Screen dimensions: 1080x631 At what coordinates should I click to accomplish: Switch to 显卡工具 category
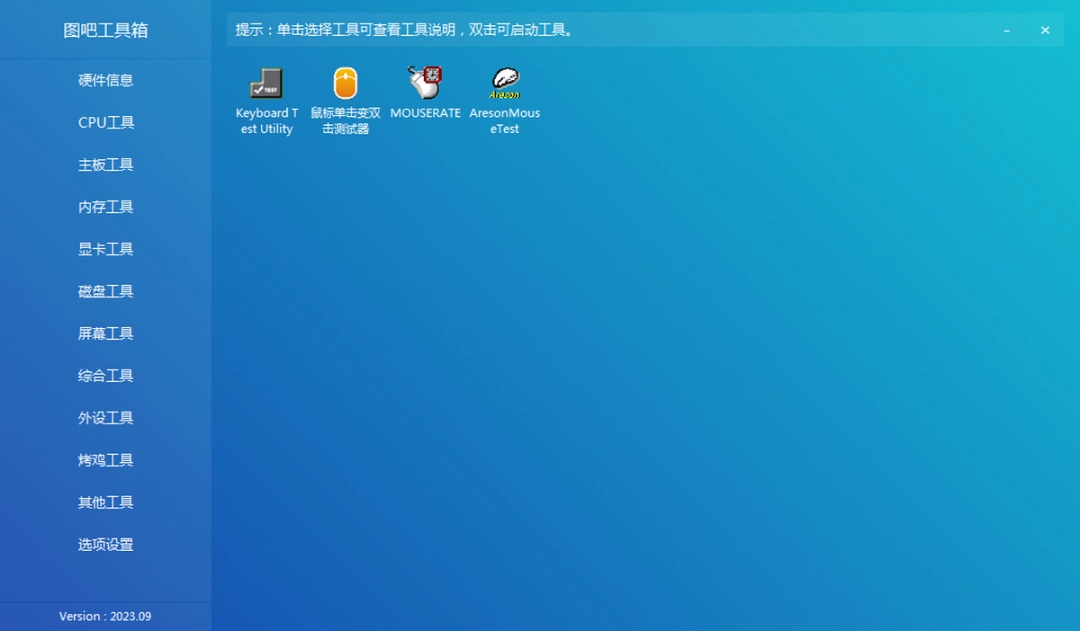(x=105, y=248)
